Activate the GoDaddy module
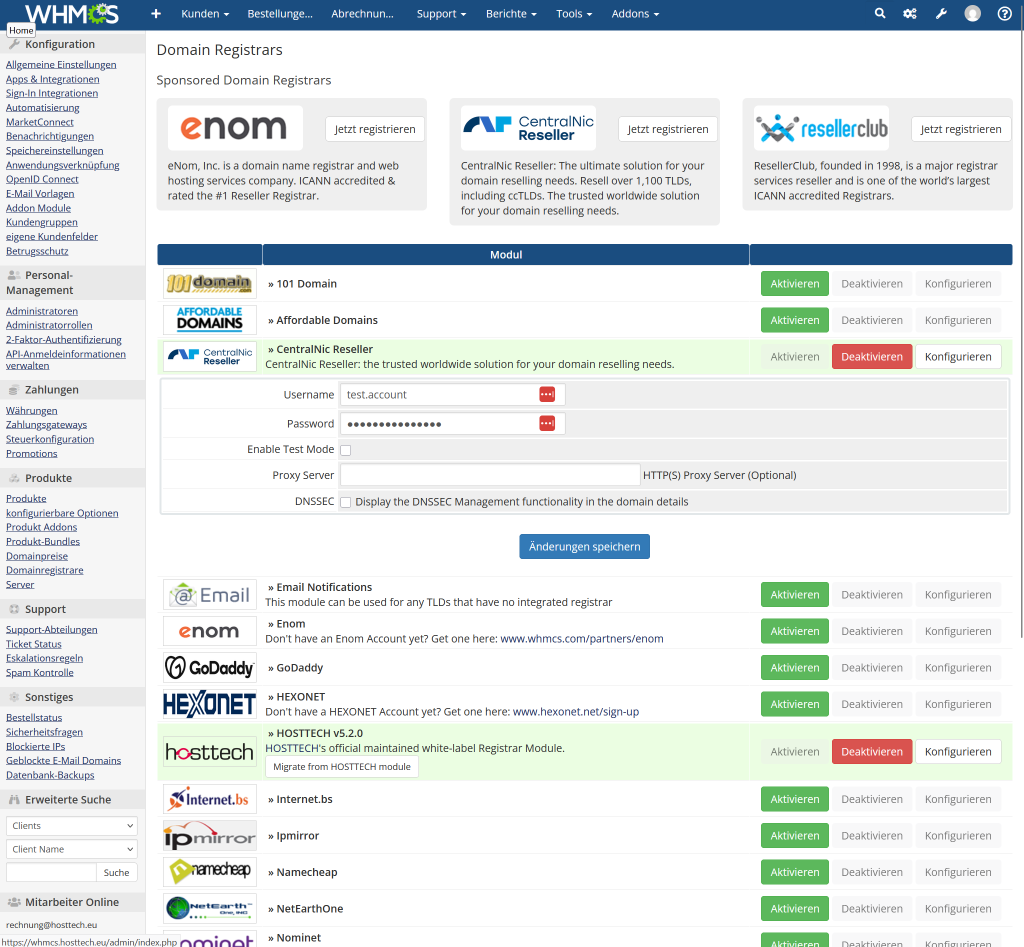Image resolution: width=1024 pixels, height=947 pixels. click(x=795, y=667)
